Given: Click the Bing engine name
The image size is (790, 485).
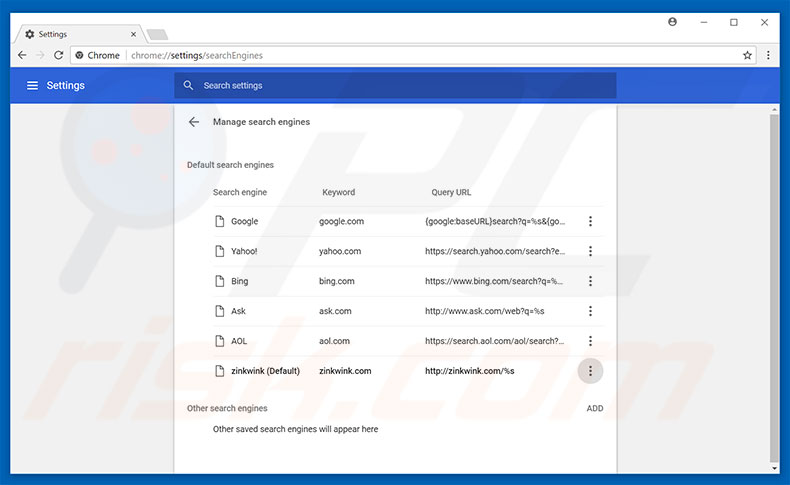Looking at the screenshot, I should [x=239, y=281].
